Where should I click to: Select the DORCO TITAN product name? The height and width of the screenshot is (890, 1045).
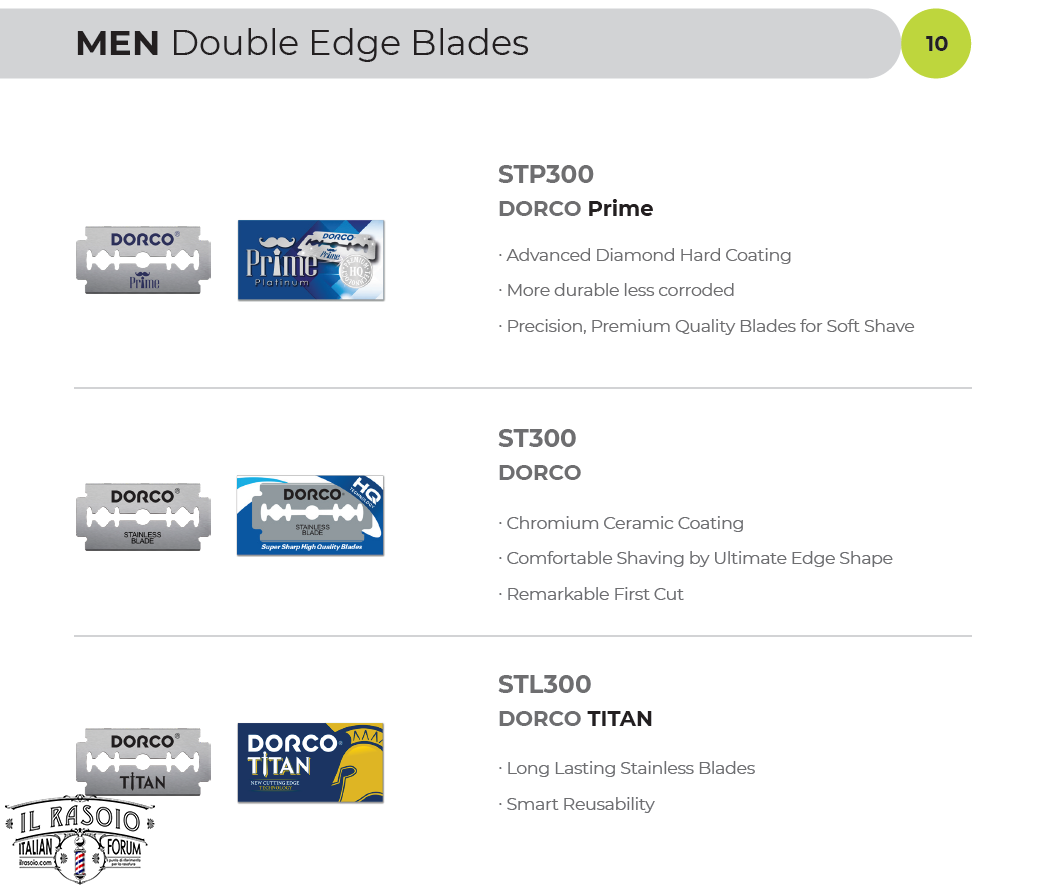tap(575, 718)
